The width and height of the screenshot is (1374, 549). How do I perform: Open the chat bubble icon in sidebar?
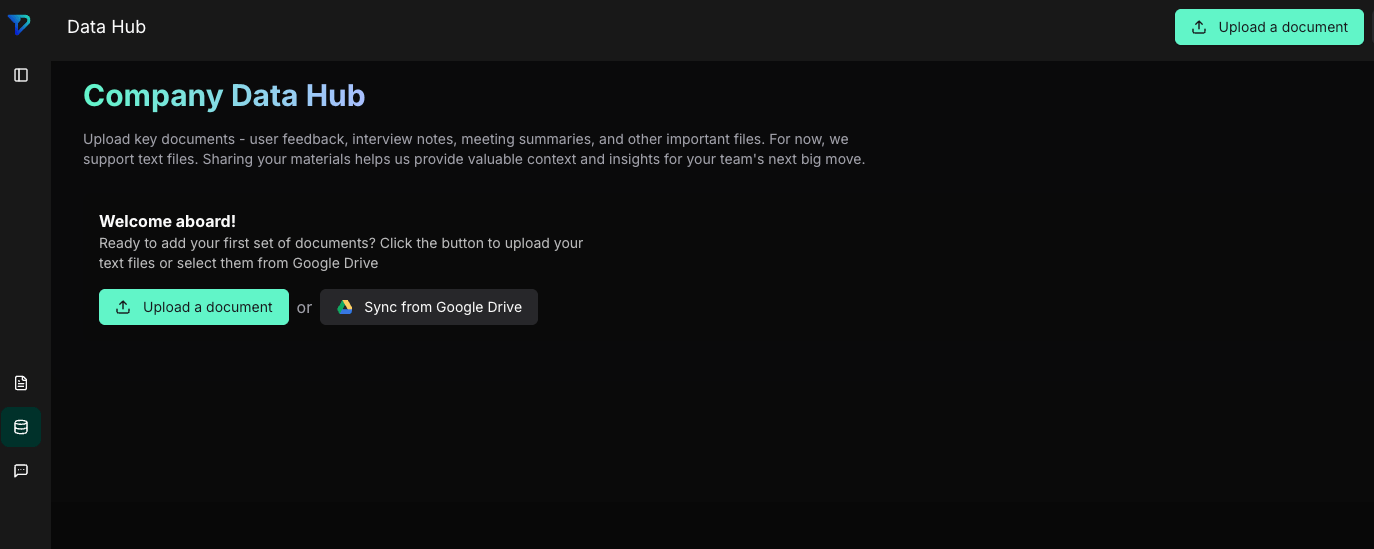coord(21,471)
